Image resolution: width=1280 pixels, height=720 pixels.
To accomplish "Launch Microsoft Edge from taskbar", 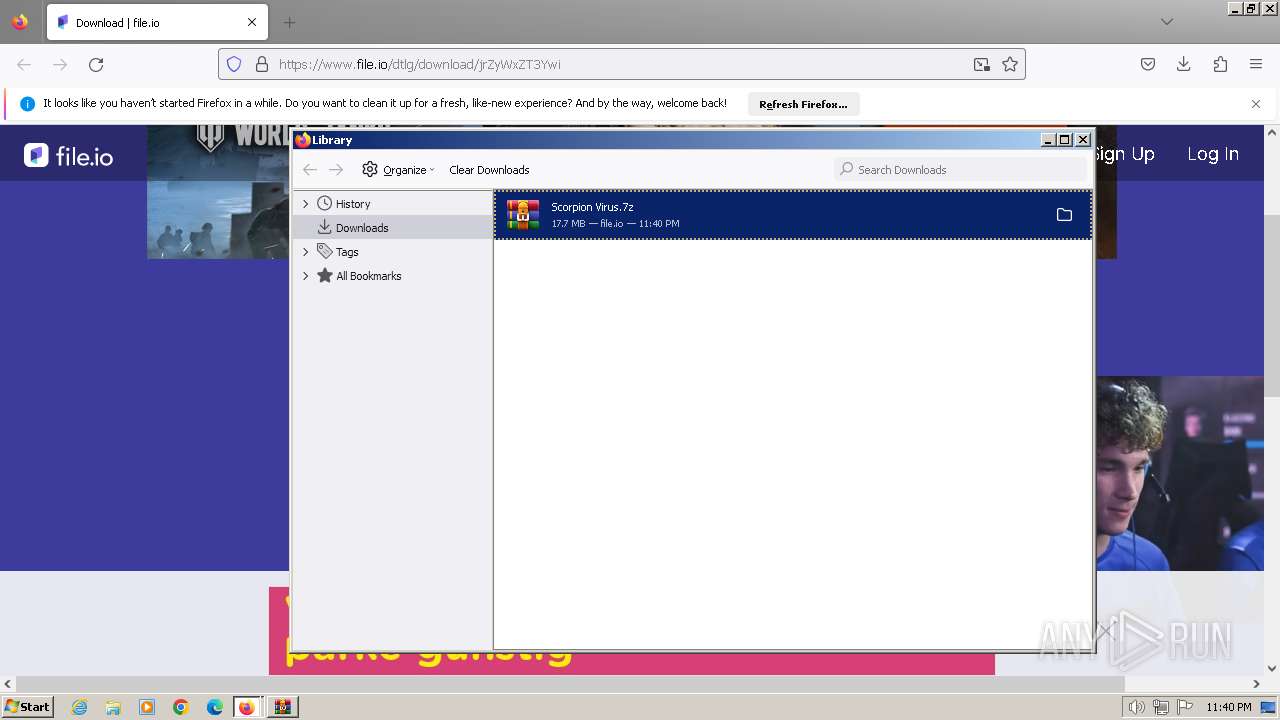I will click(215, 707).
